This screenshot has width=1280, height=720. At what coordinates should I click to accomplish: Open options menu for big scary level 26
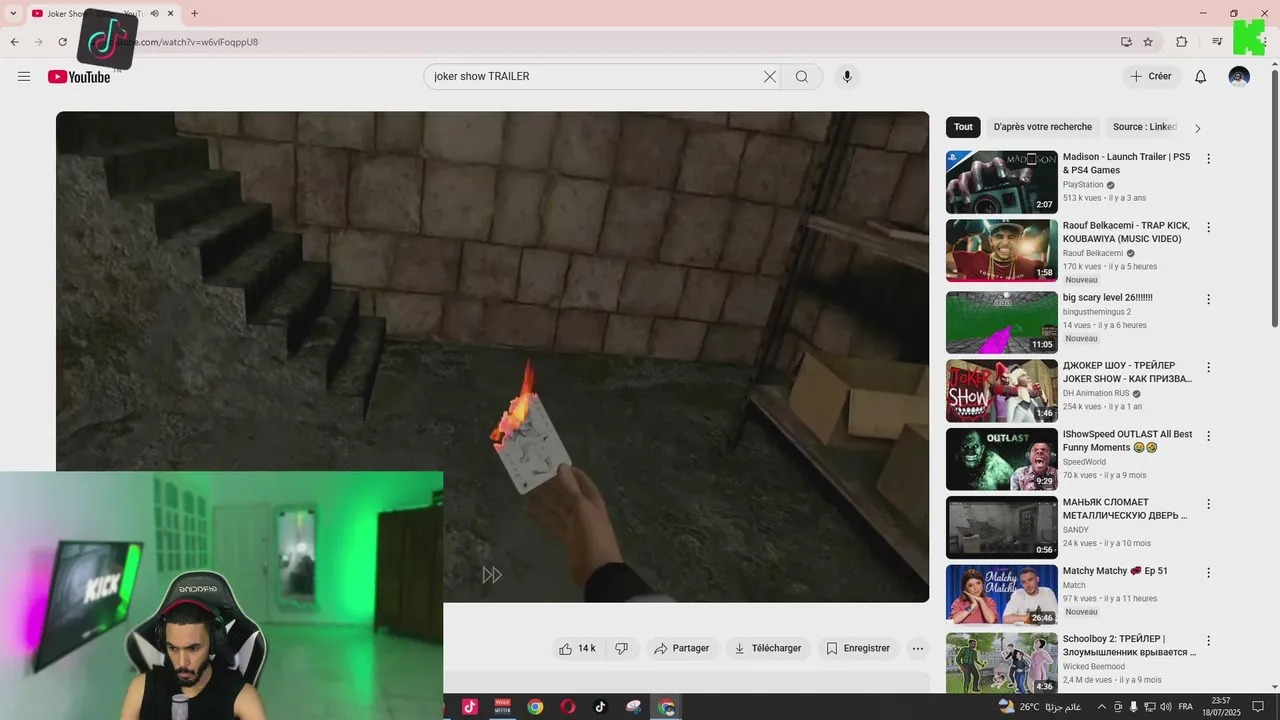click(1208, 299)
